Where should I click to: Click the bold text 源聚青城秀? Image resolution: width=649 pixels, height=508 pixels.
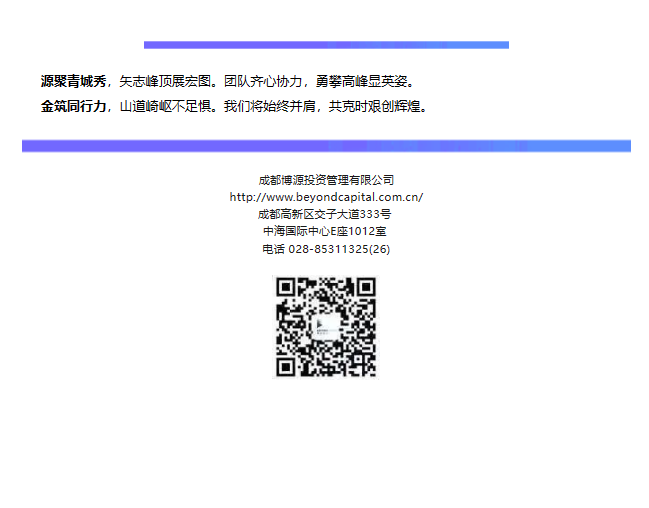(x=72, y=82)
